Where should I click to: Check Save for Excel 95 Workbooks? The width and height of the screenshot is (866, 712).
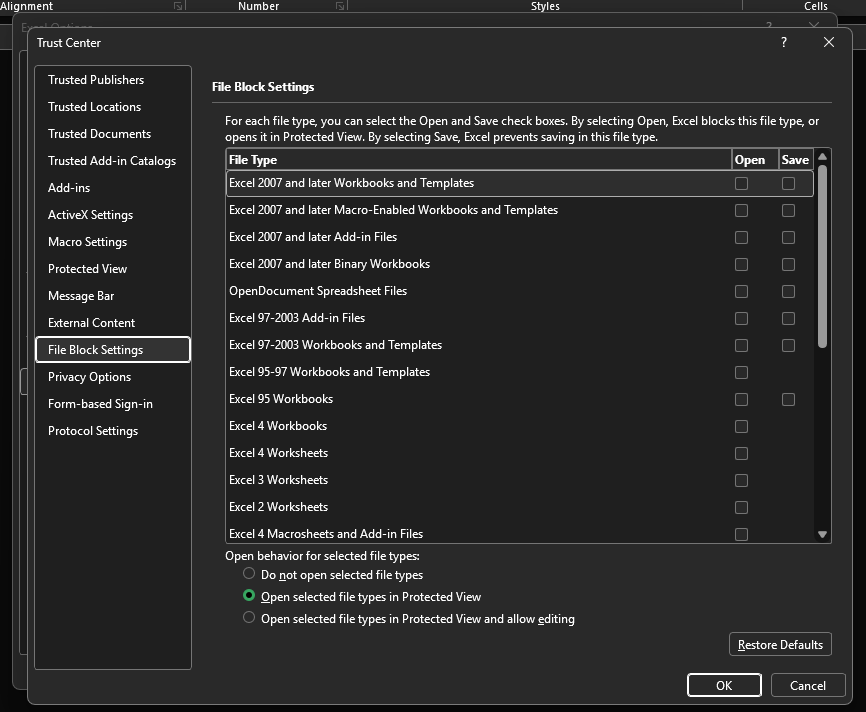[x=788, y=399]
